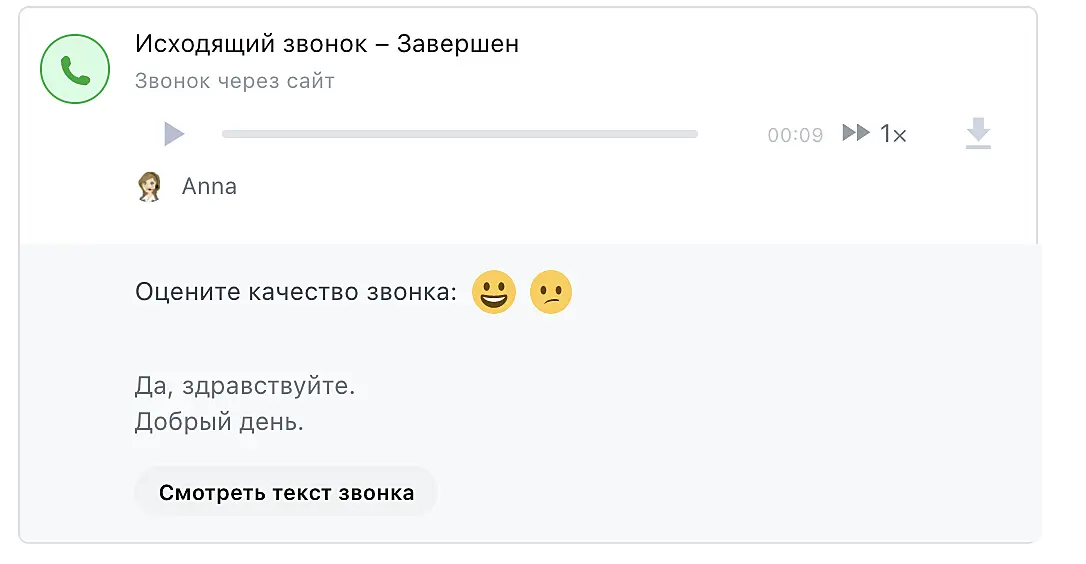Rate the call with the smiling emoji
1086x564 pixels.
pyautogui.click(x=493, y=293)
